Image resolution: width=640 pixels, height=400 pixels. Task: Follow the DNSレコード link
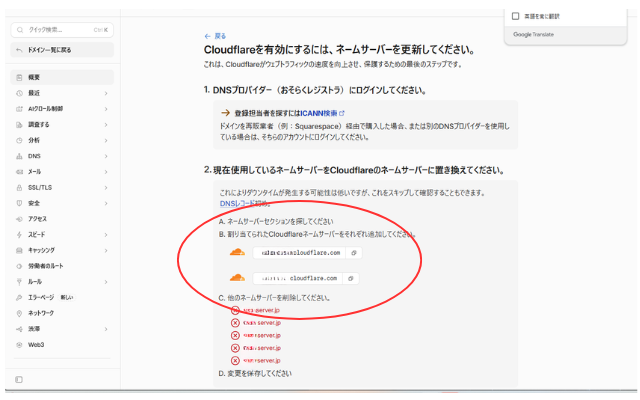pyautogui.click(x=237, y=203)
